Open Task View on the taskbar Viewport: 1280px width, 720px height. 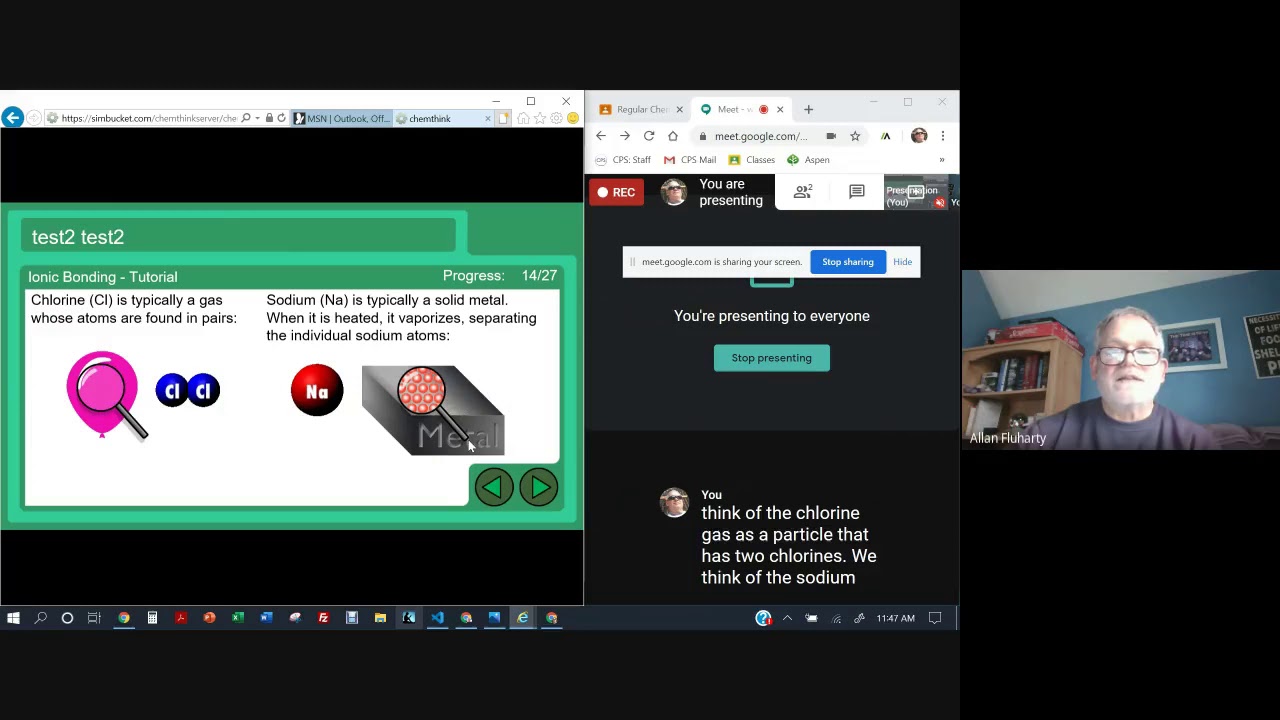tap(94, 618)
